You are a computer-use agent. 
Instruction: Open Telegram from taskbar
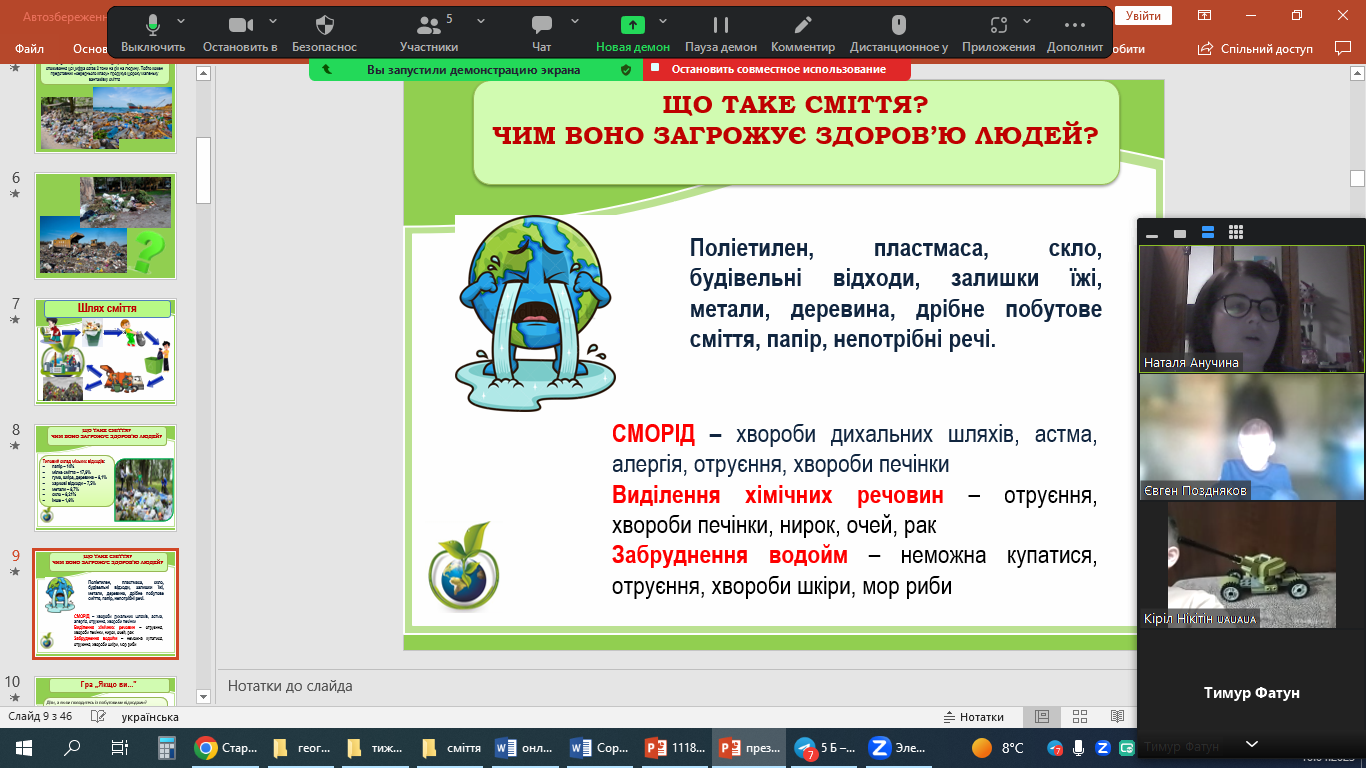pos(825,747)
